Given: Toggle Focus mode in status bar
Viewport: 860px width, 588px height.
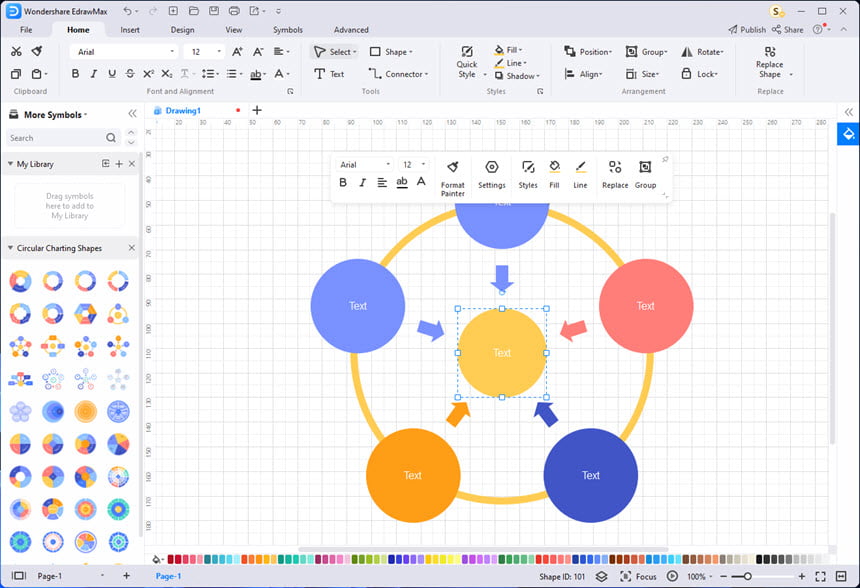Looking at the screenshot, I should (638, 576).
